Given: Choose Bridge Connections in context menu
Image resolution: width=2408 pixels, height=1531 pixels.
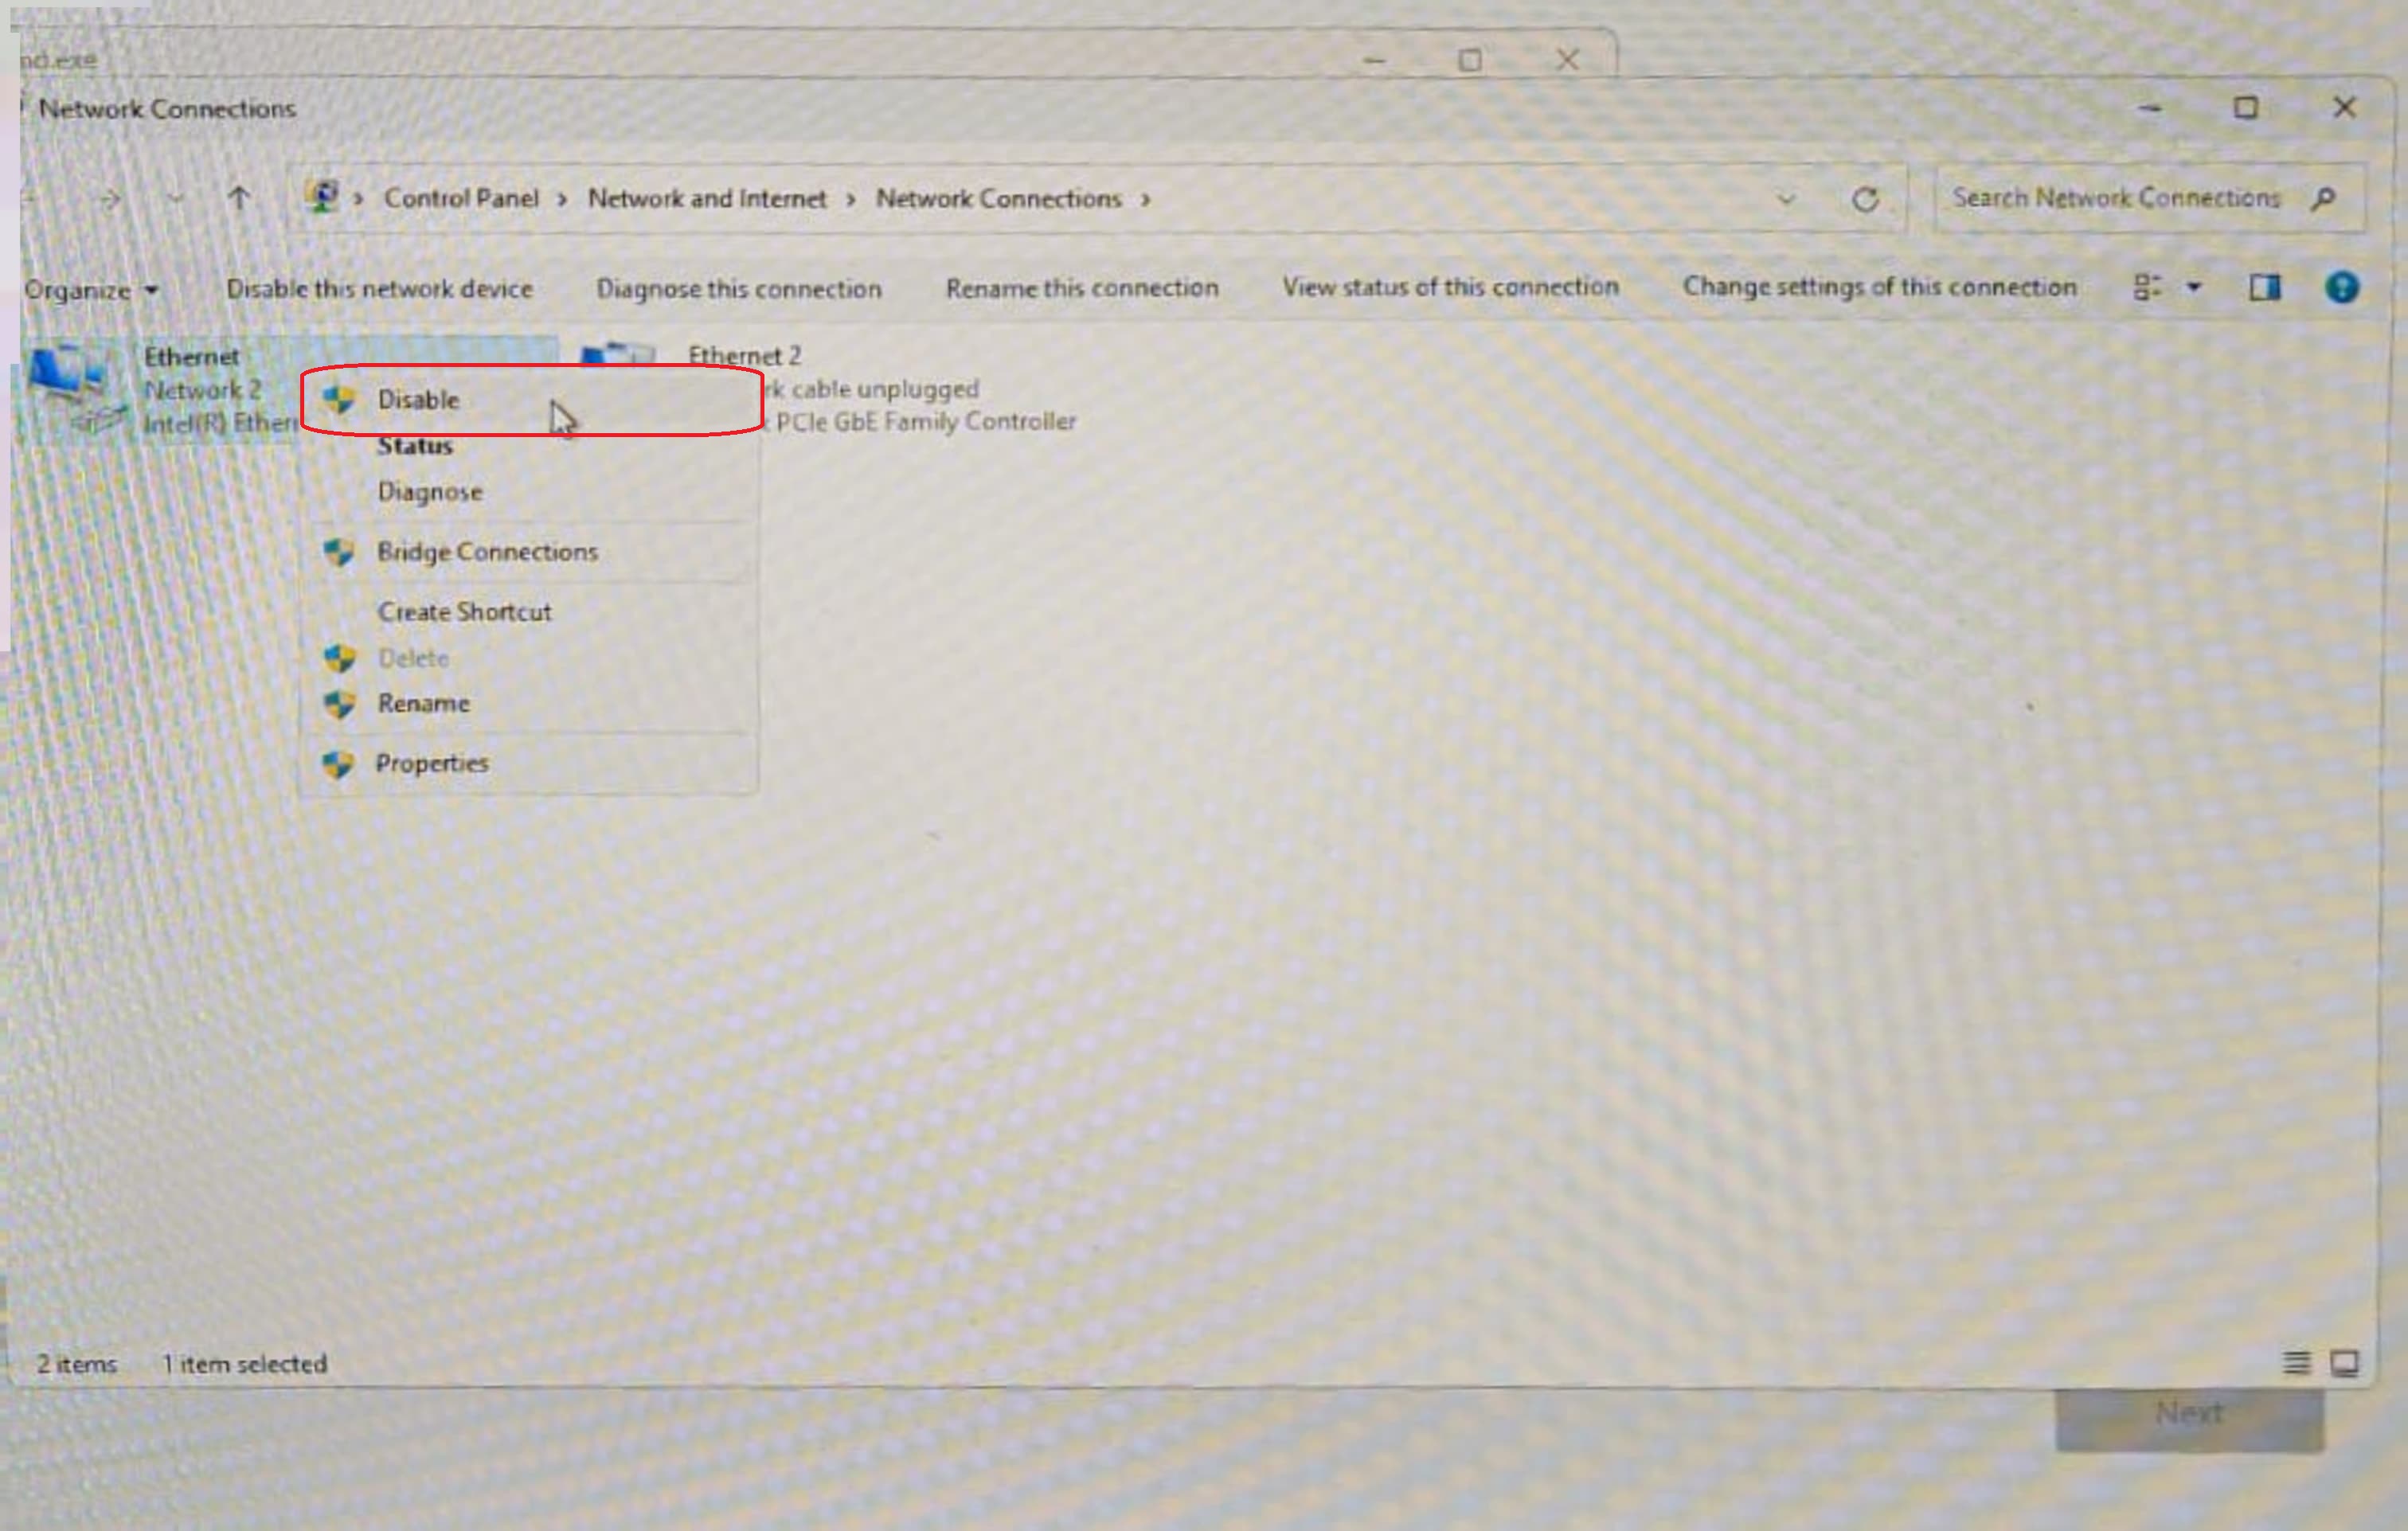Looking at the screenshot, I should (487, 552).
